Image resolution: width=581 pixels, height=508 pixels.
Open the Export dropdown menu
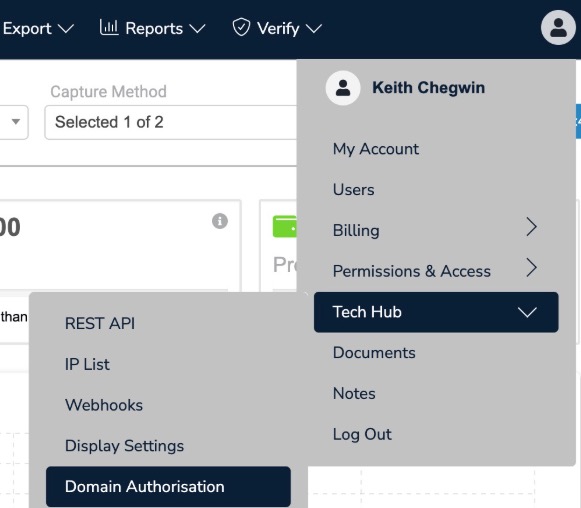39,29
